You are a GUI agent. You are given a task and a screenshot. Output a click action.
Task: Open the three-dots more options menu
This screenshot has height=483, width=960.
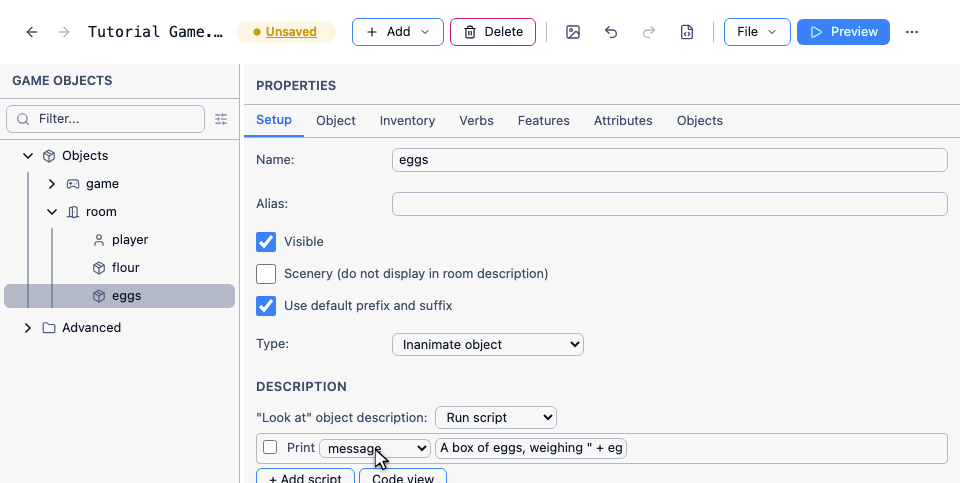click(912, 32)
